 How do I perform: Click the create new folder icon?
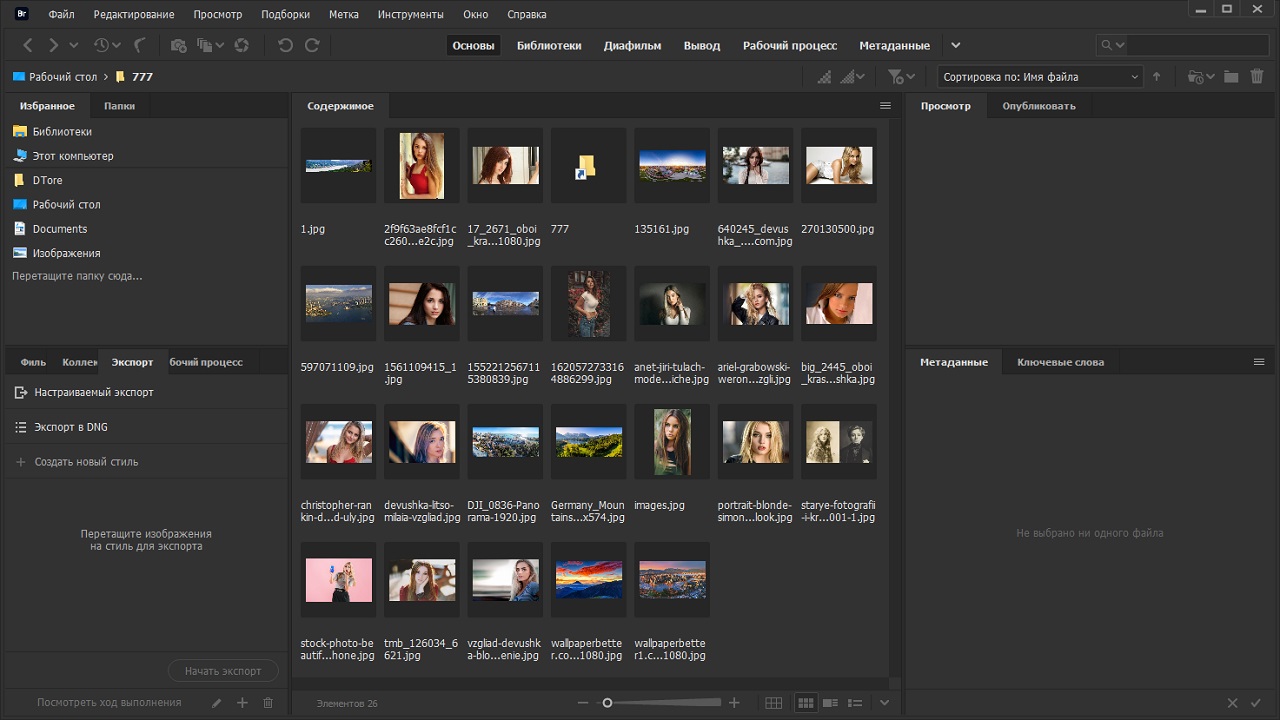pyautogui.click(x=1231, y=77)
